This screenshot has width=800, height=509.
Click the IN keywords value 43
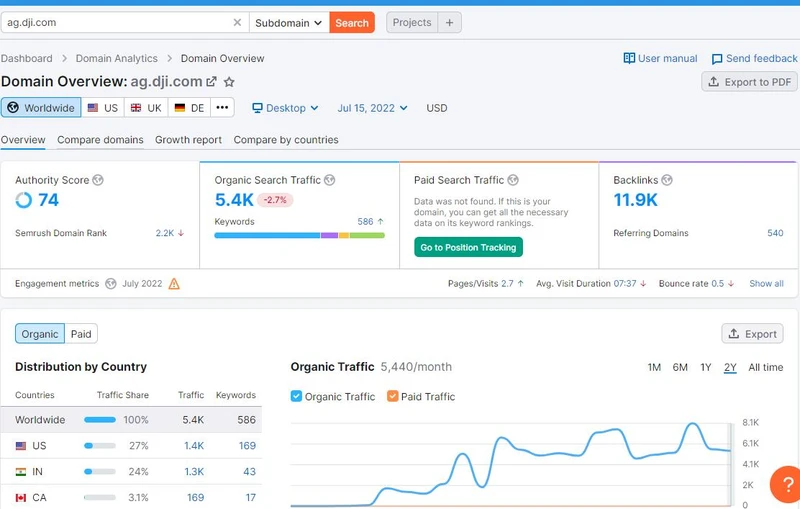click(249, 472)
